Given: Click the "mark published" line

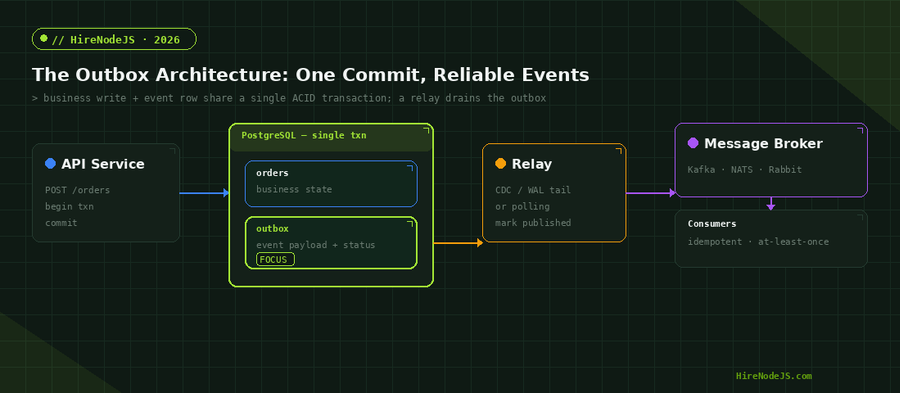Looking at the screenshot, I should 533,223.
